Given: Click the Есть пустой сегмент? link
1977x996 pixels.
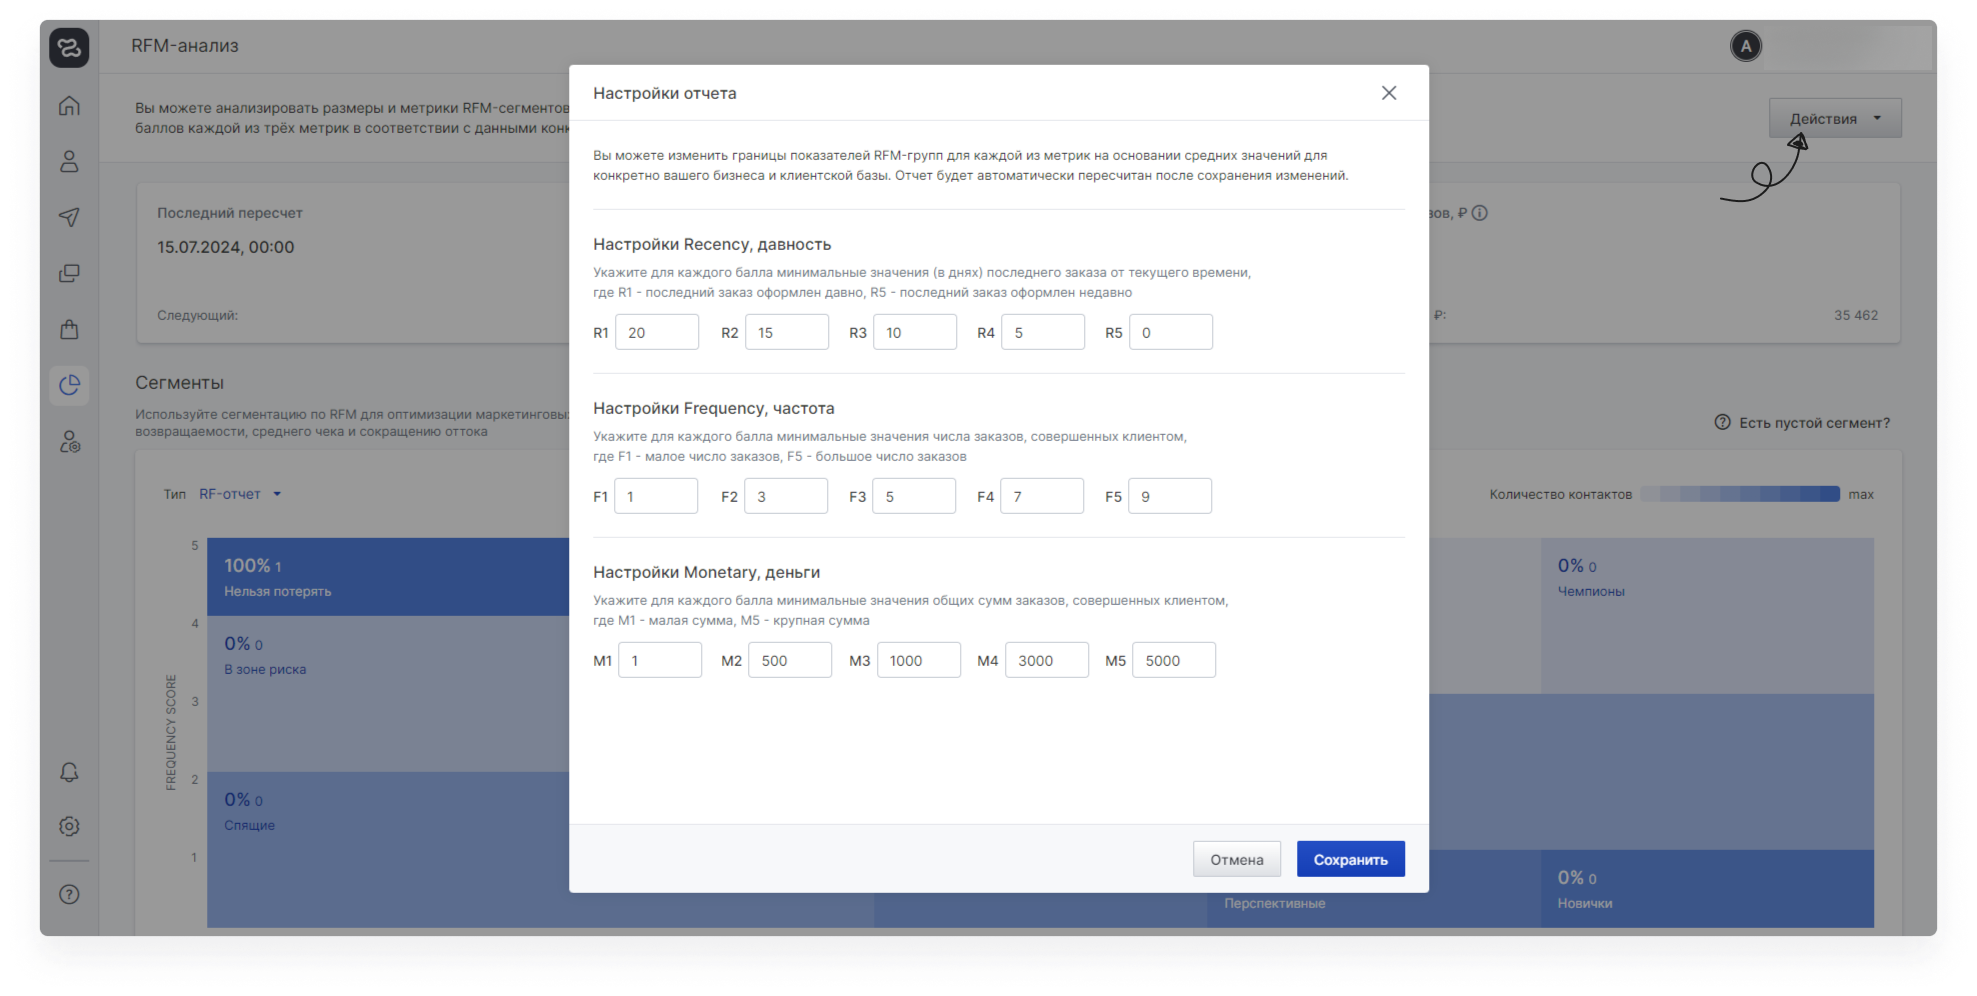Looking at the screenshot, I should (1814, 423).
